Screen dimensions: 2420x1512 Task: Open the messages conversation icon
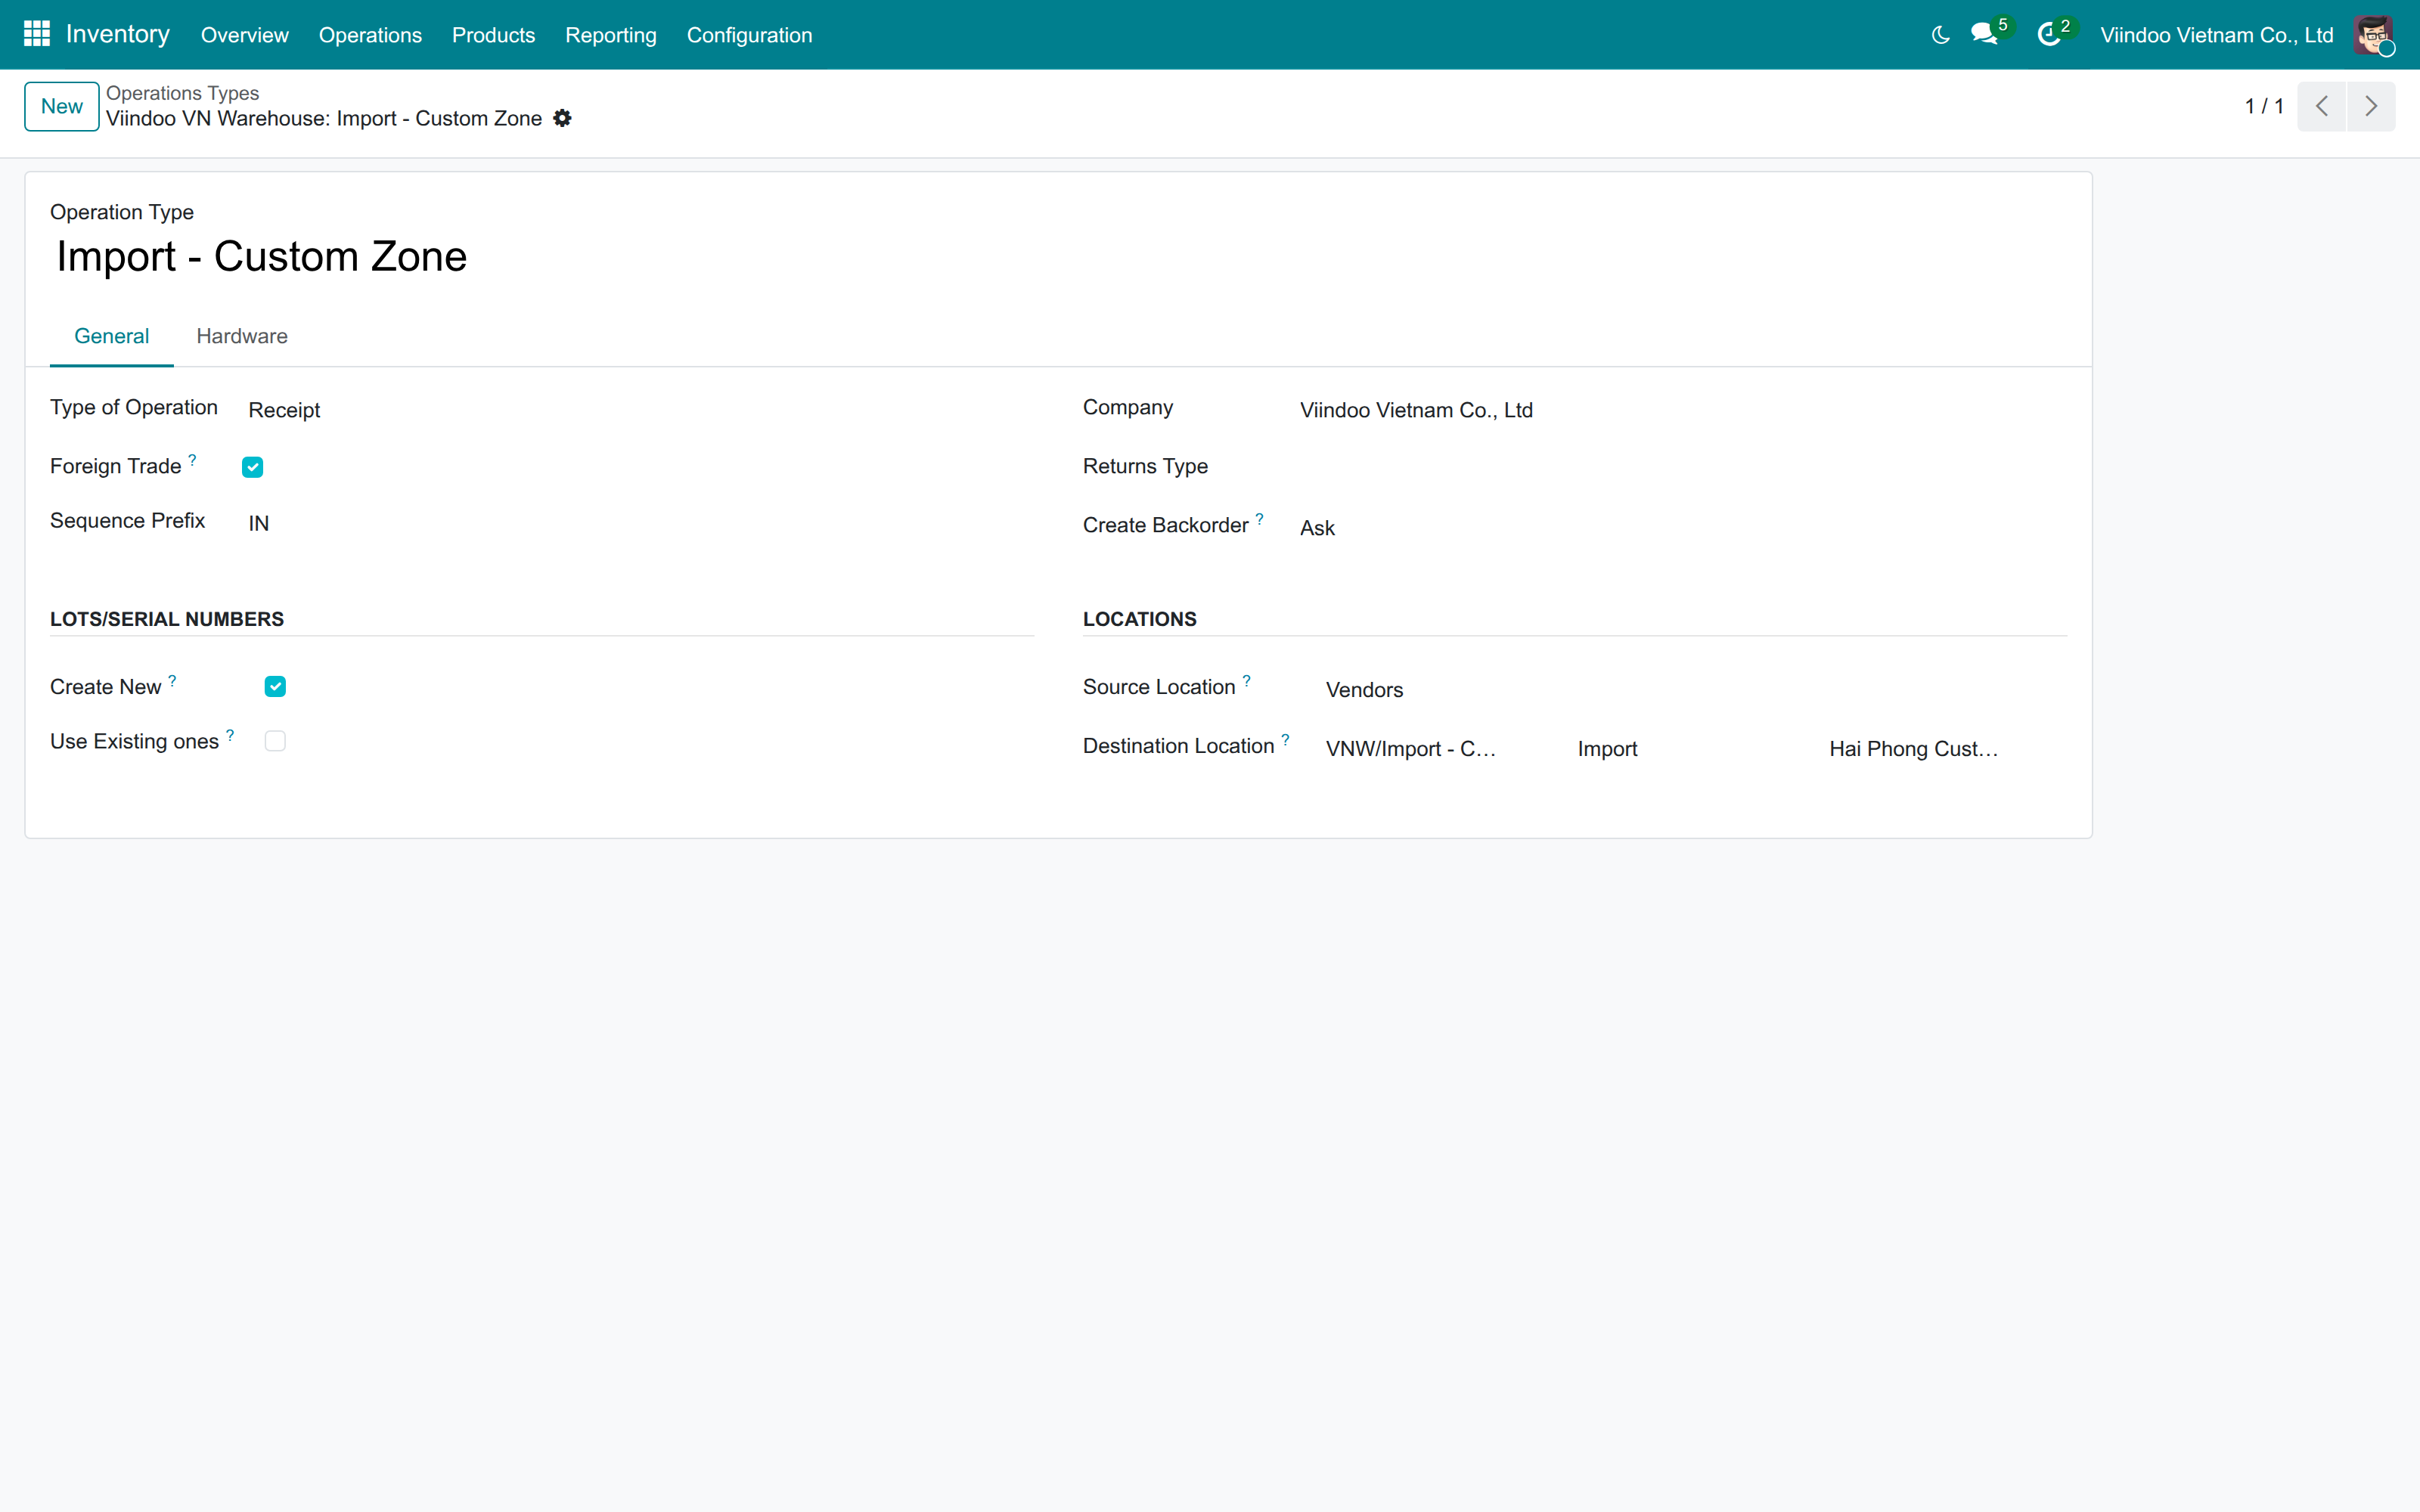1984,35
